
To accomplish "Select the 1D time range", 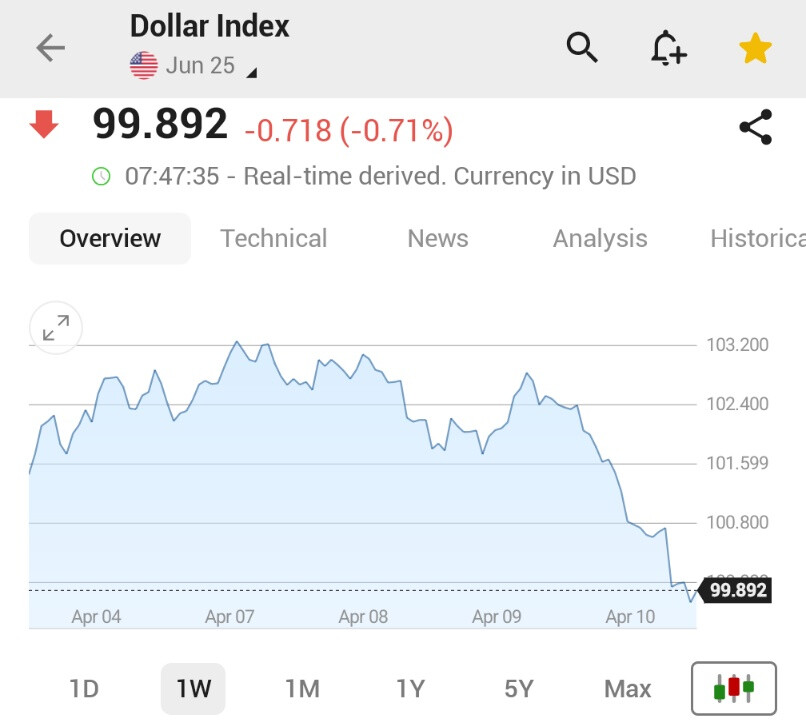I will pyautogui.click(x=84, y=688).
